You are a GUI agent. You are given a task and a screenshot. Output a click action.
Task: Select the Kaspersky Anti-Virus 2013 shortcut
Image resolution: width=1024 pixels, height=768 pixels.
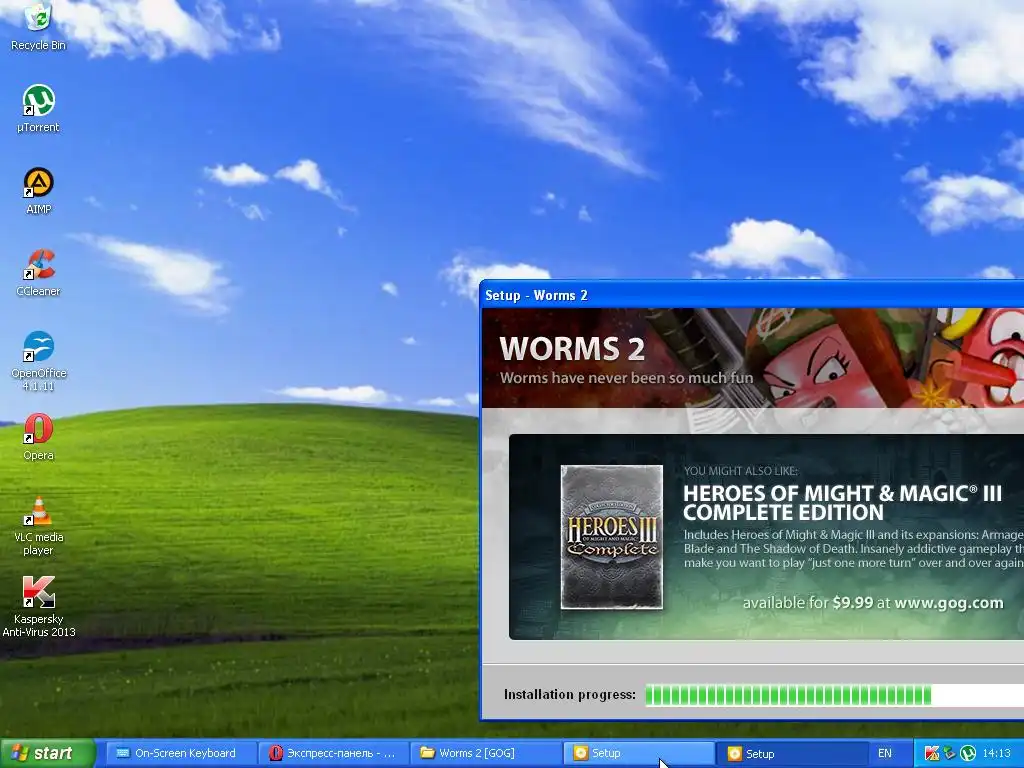(x=38, y=607)
